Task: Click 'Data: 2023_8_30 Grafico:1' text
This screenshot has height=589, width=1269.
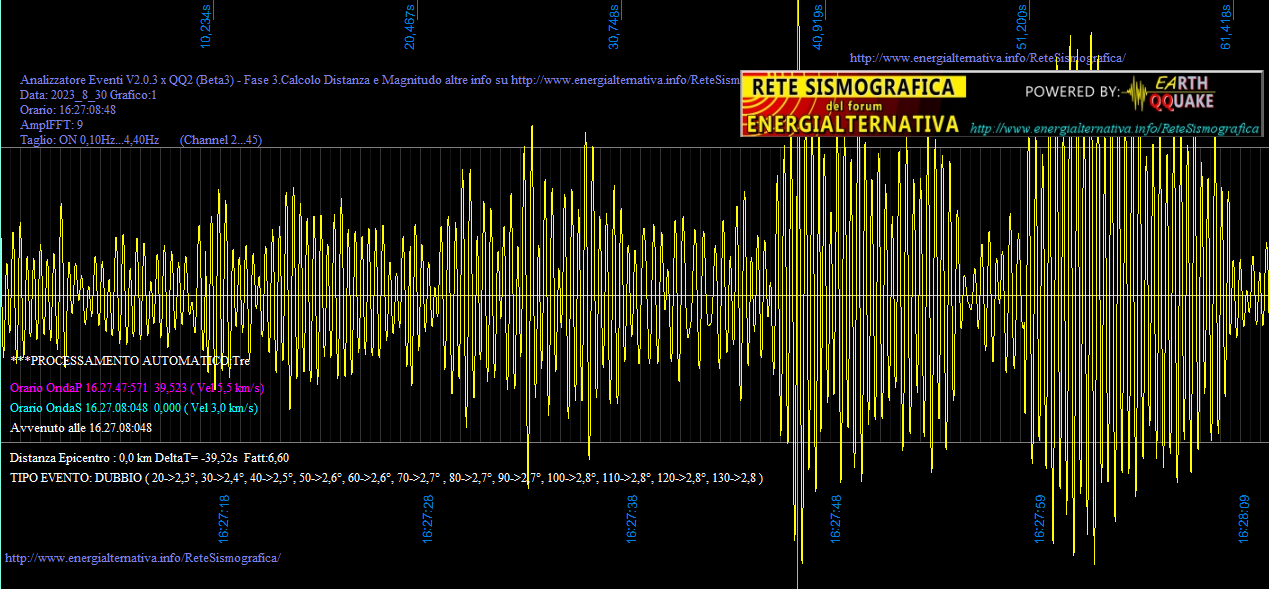Action: [88, 95]
